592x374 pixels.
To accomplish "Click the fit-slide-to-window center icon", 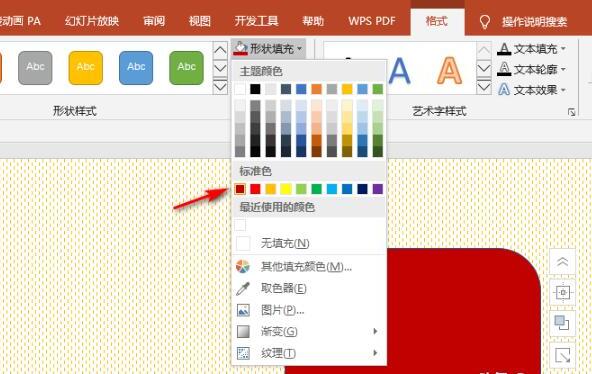I will [x=562, y=292].
